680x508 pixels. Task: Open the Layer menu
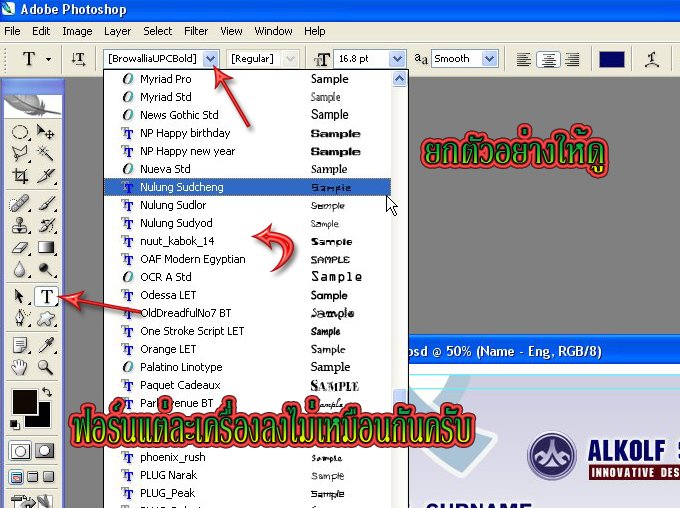117,31
